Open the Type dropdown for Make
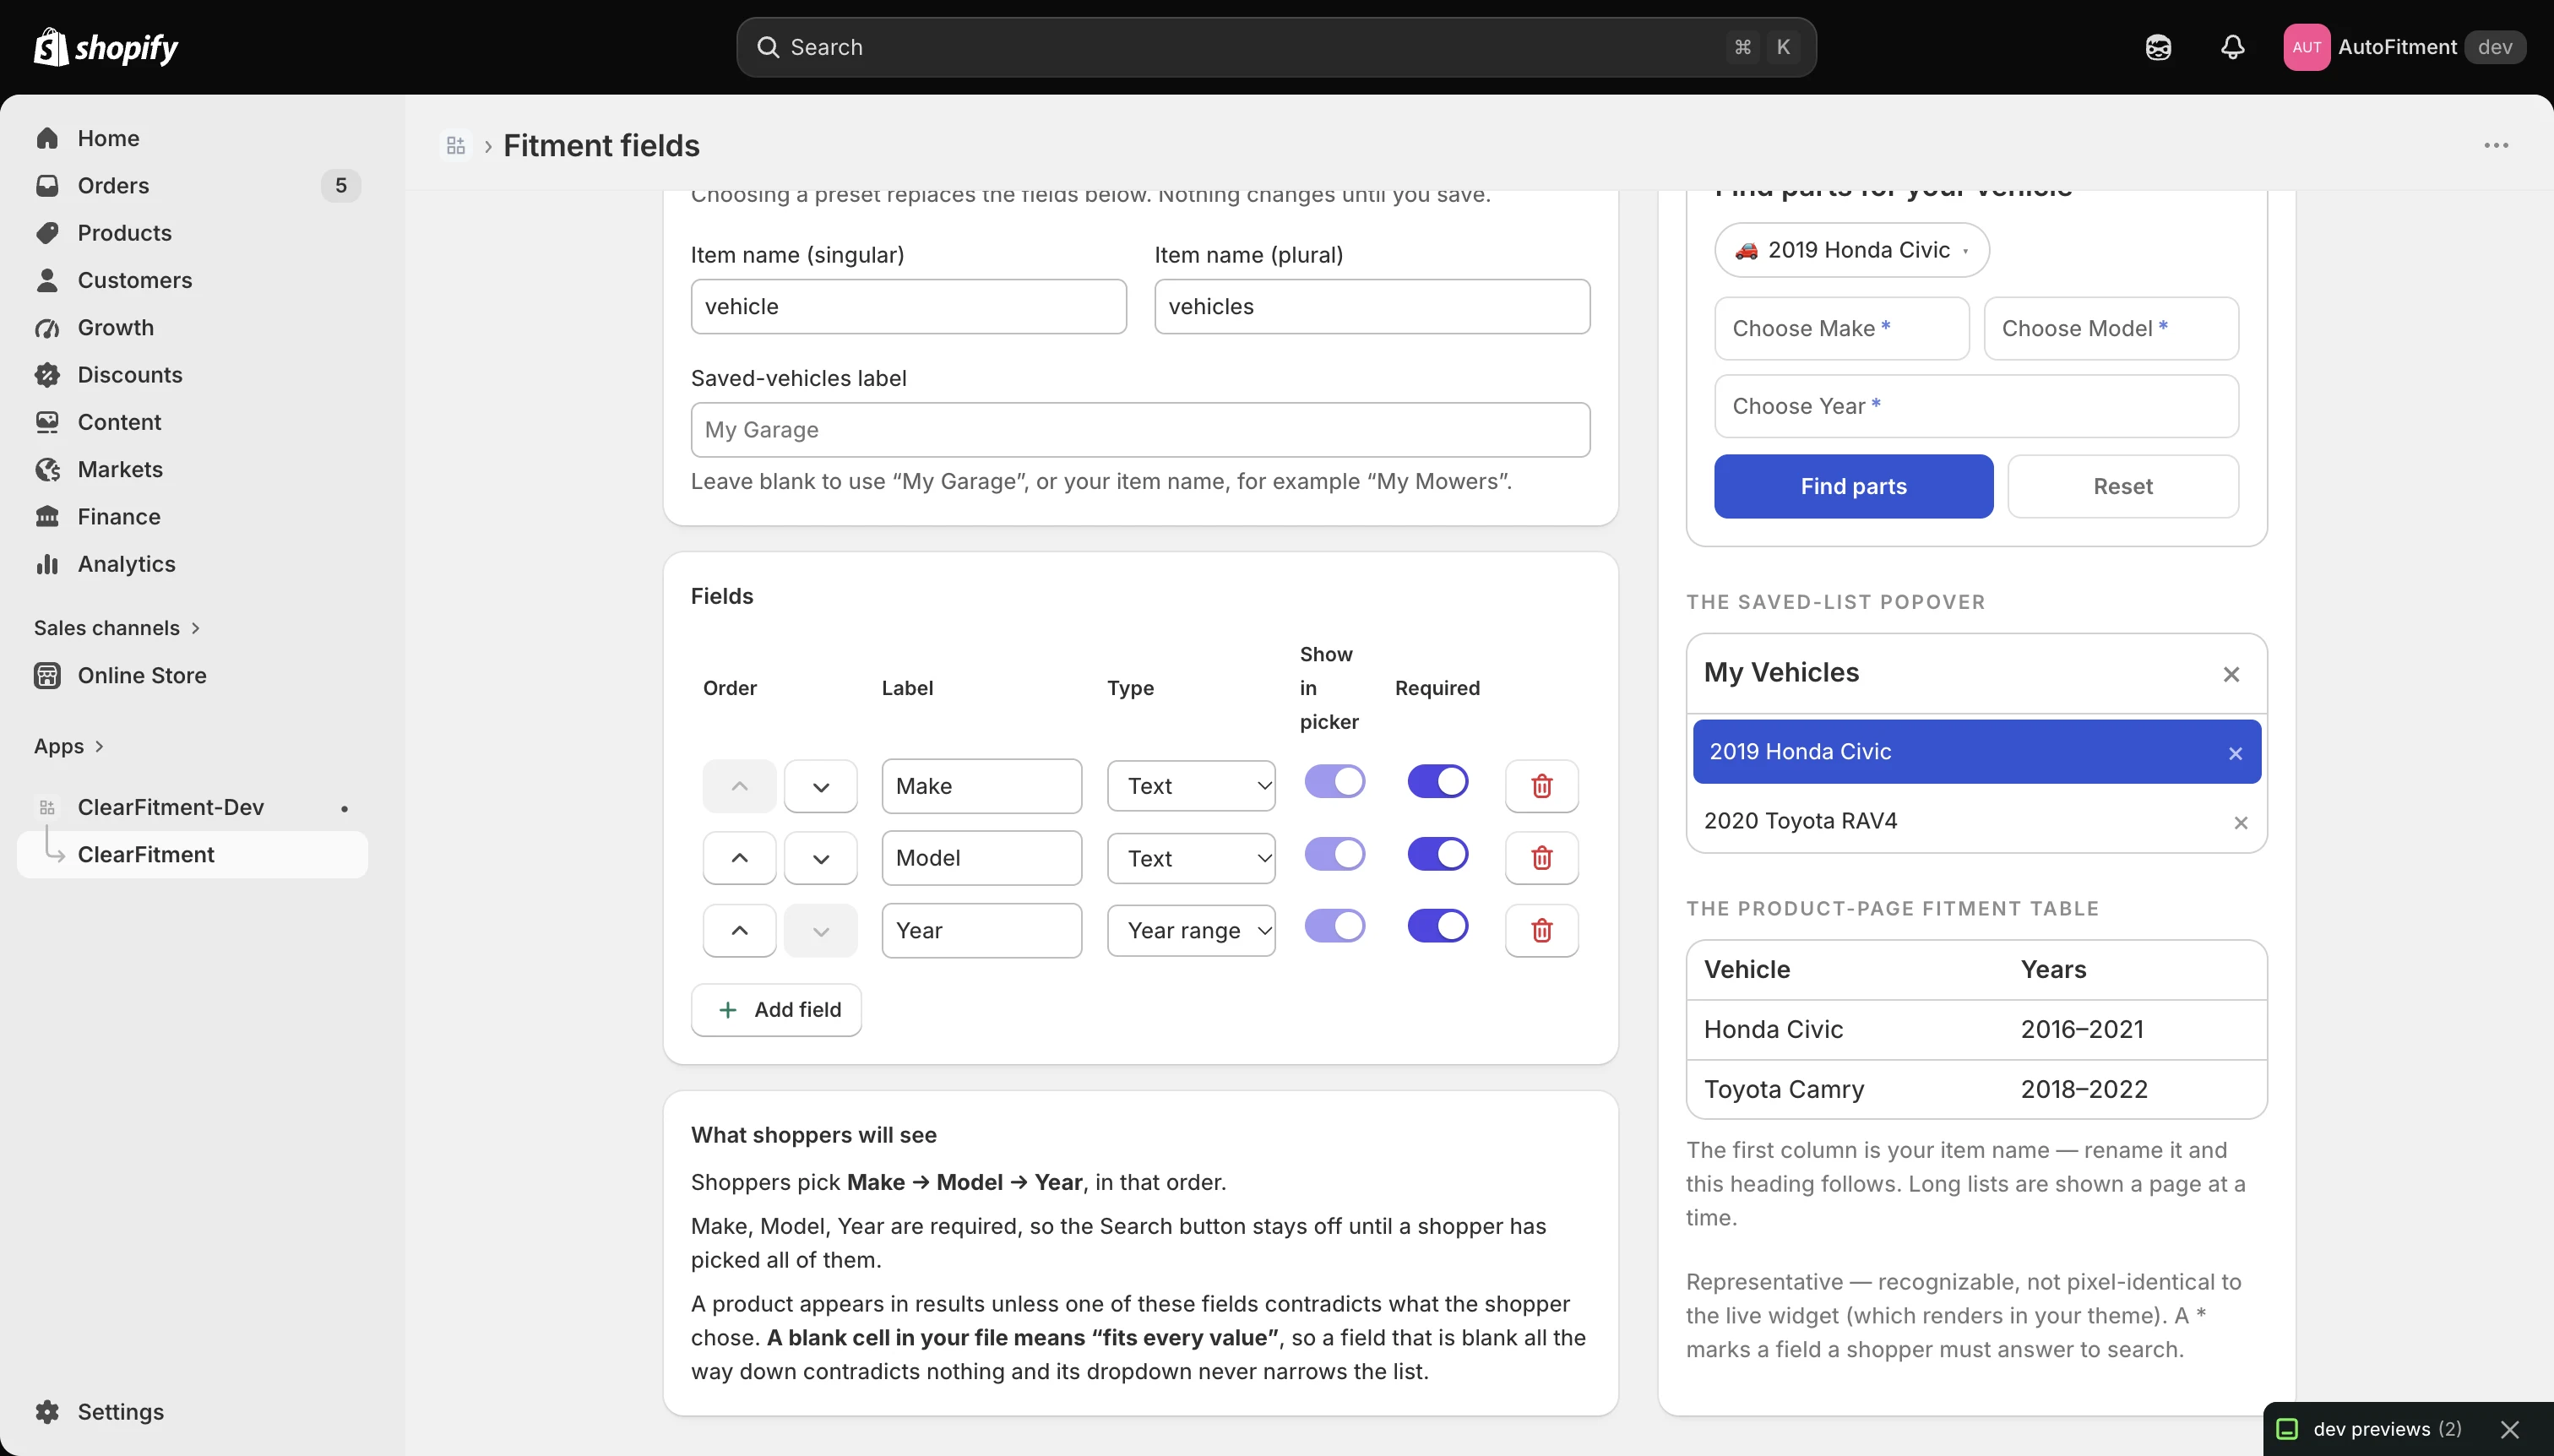Screen dimensions: 2554x1456 1191,786
